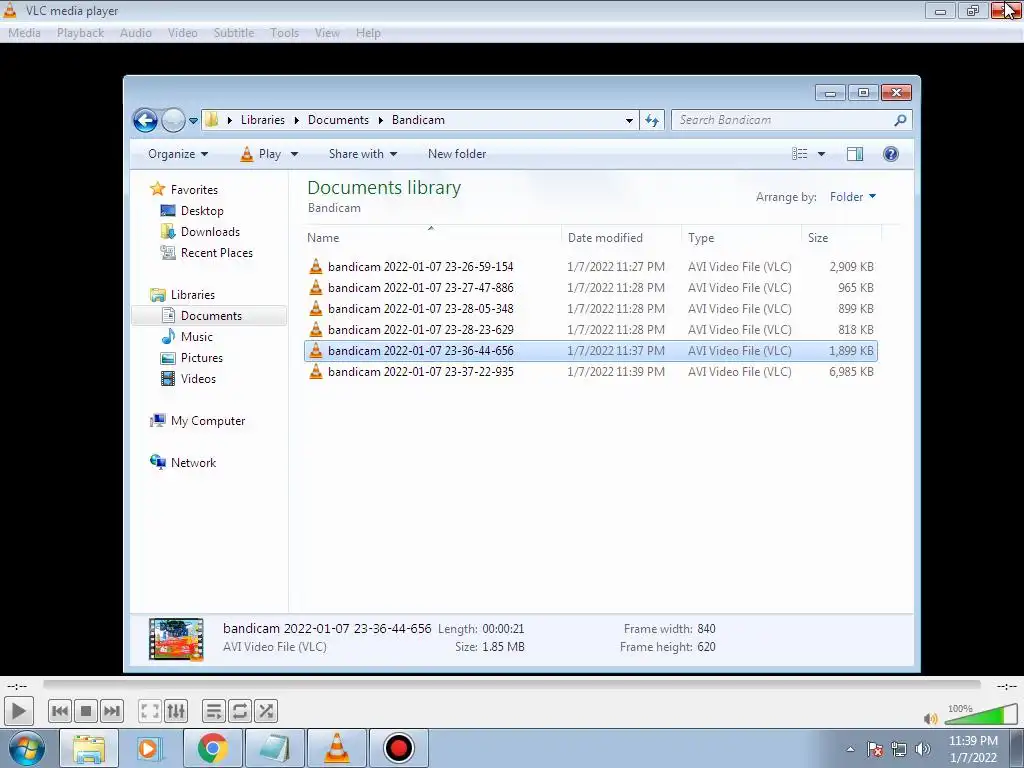Click the VLC Play button
This screenshot has height=768, width=1024.
click(x=18, y=711)
